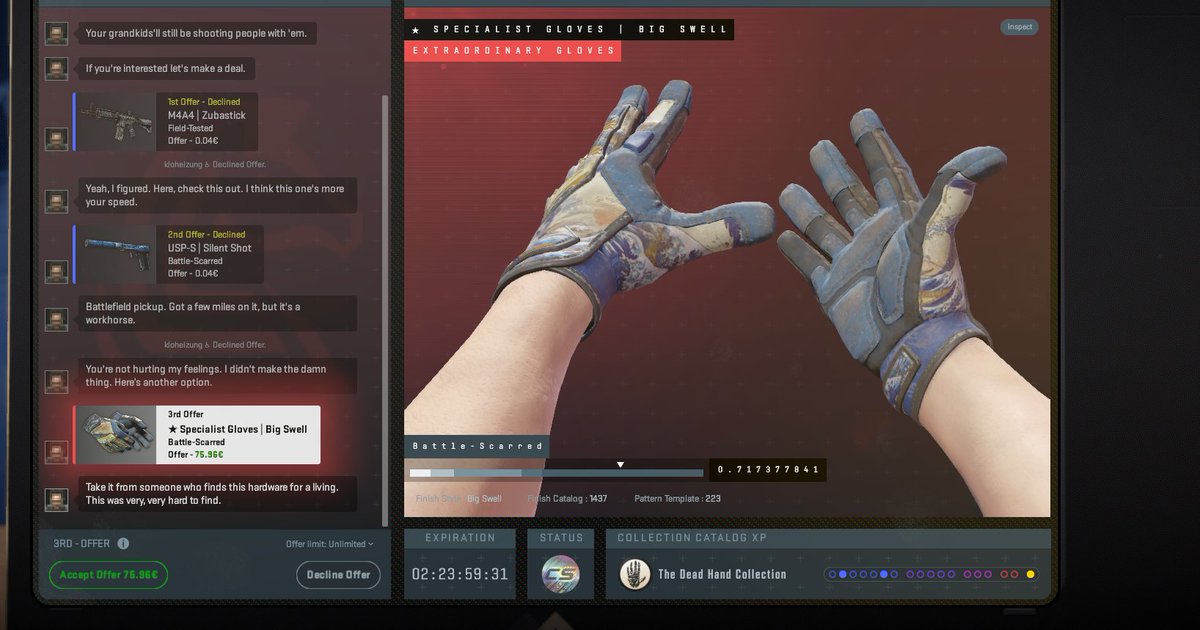Accept the offer for 75.96€
The height and width of the screenshot is (630, 1200).
point(108,575)
